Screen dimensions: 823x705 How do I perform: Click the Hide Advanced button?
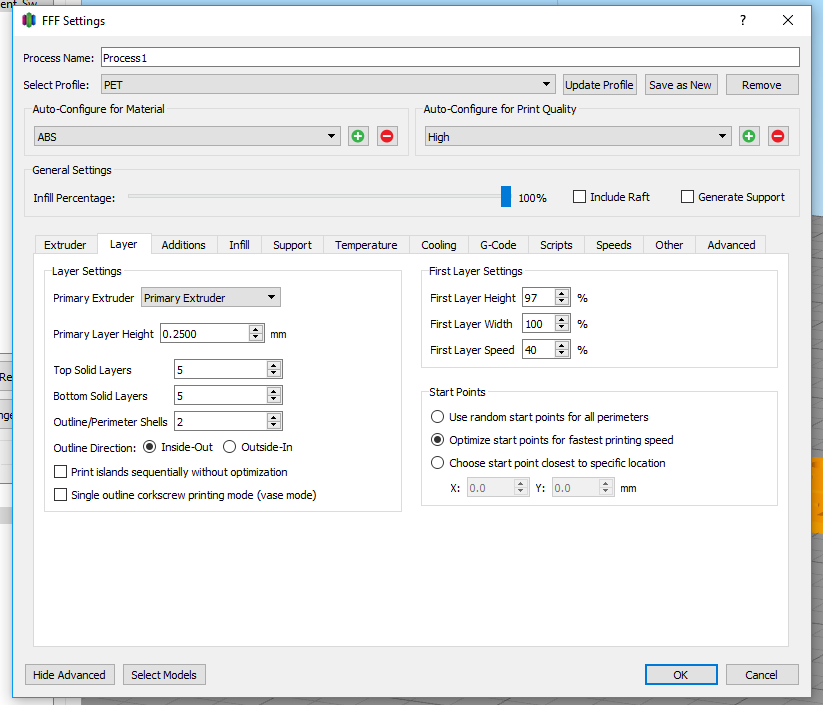(x=69, y=675)
